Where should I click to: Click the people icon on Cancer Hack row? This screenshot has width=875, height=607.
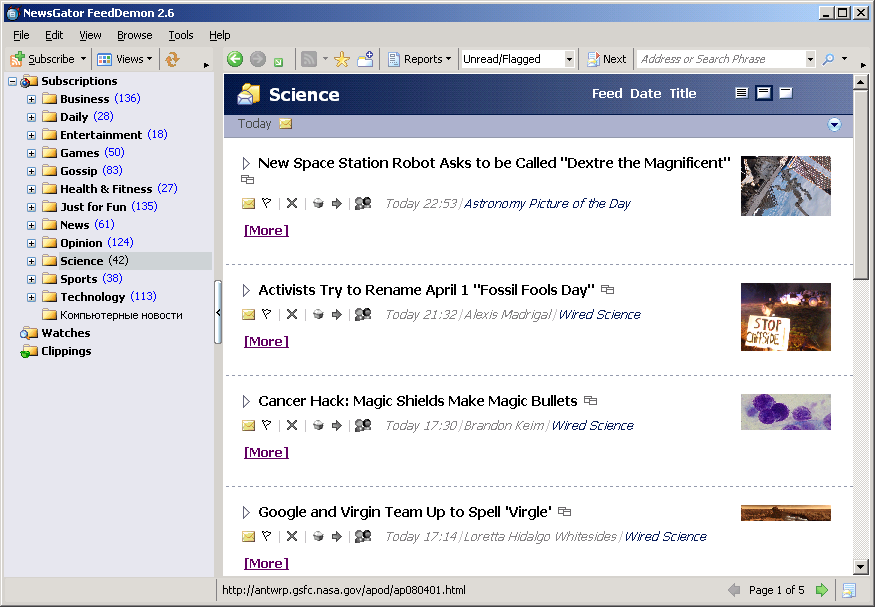coord(363,425)
